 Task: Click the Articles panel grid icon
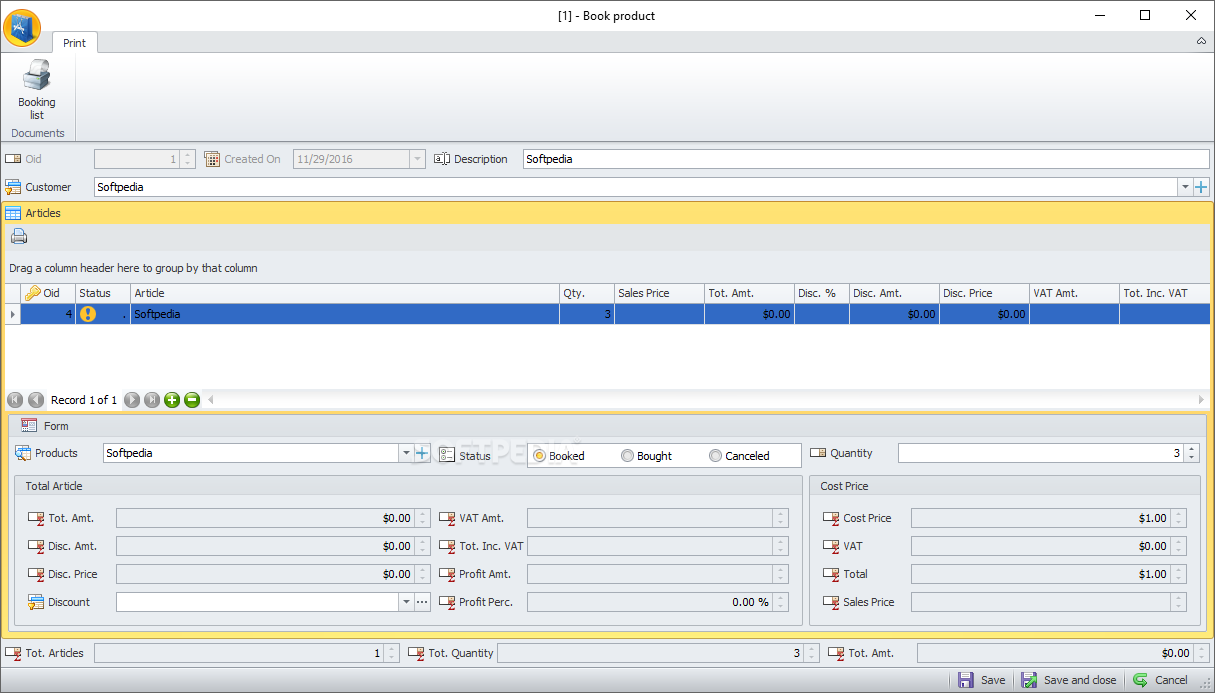coord(14,213)
